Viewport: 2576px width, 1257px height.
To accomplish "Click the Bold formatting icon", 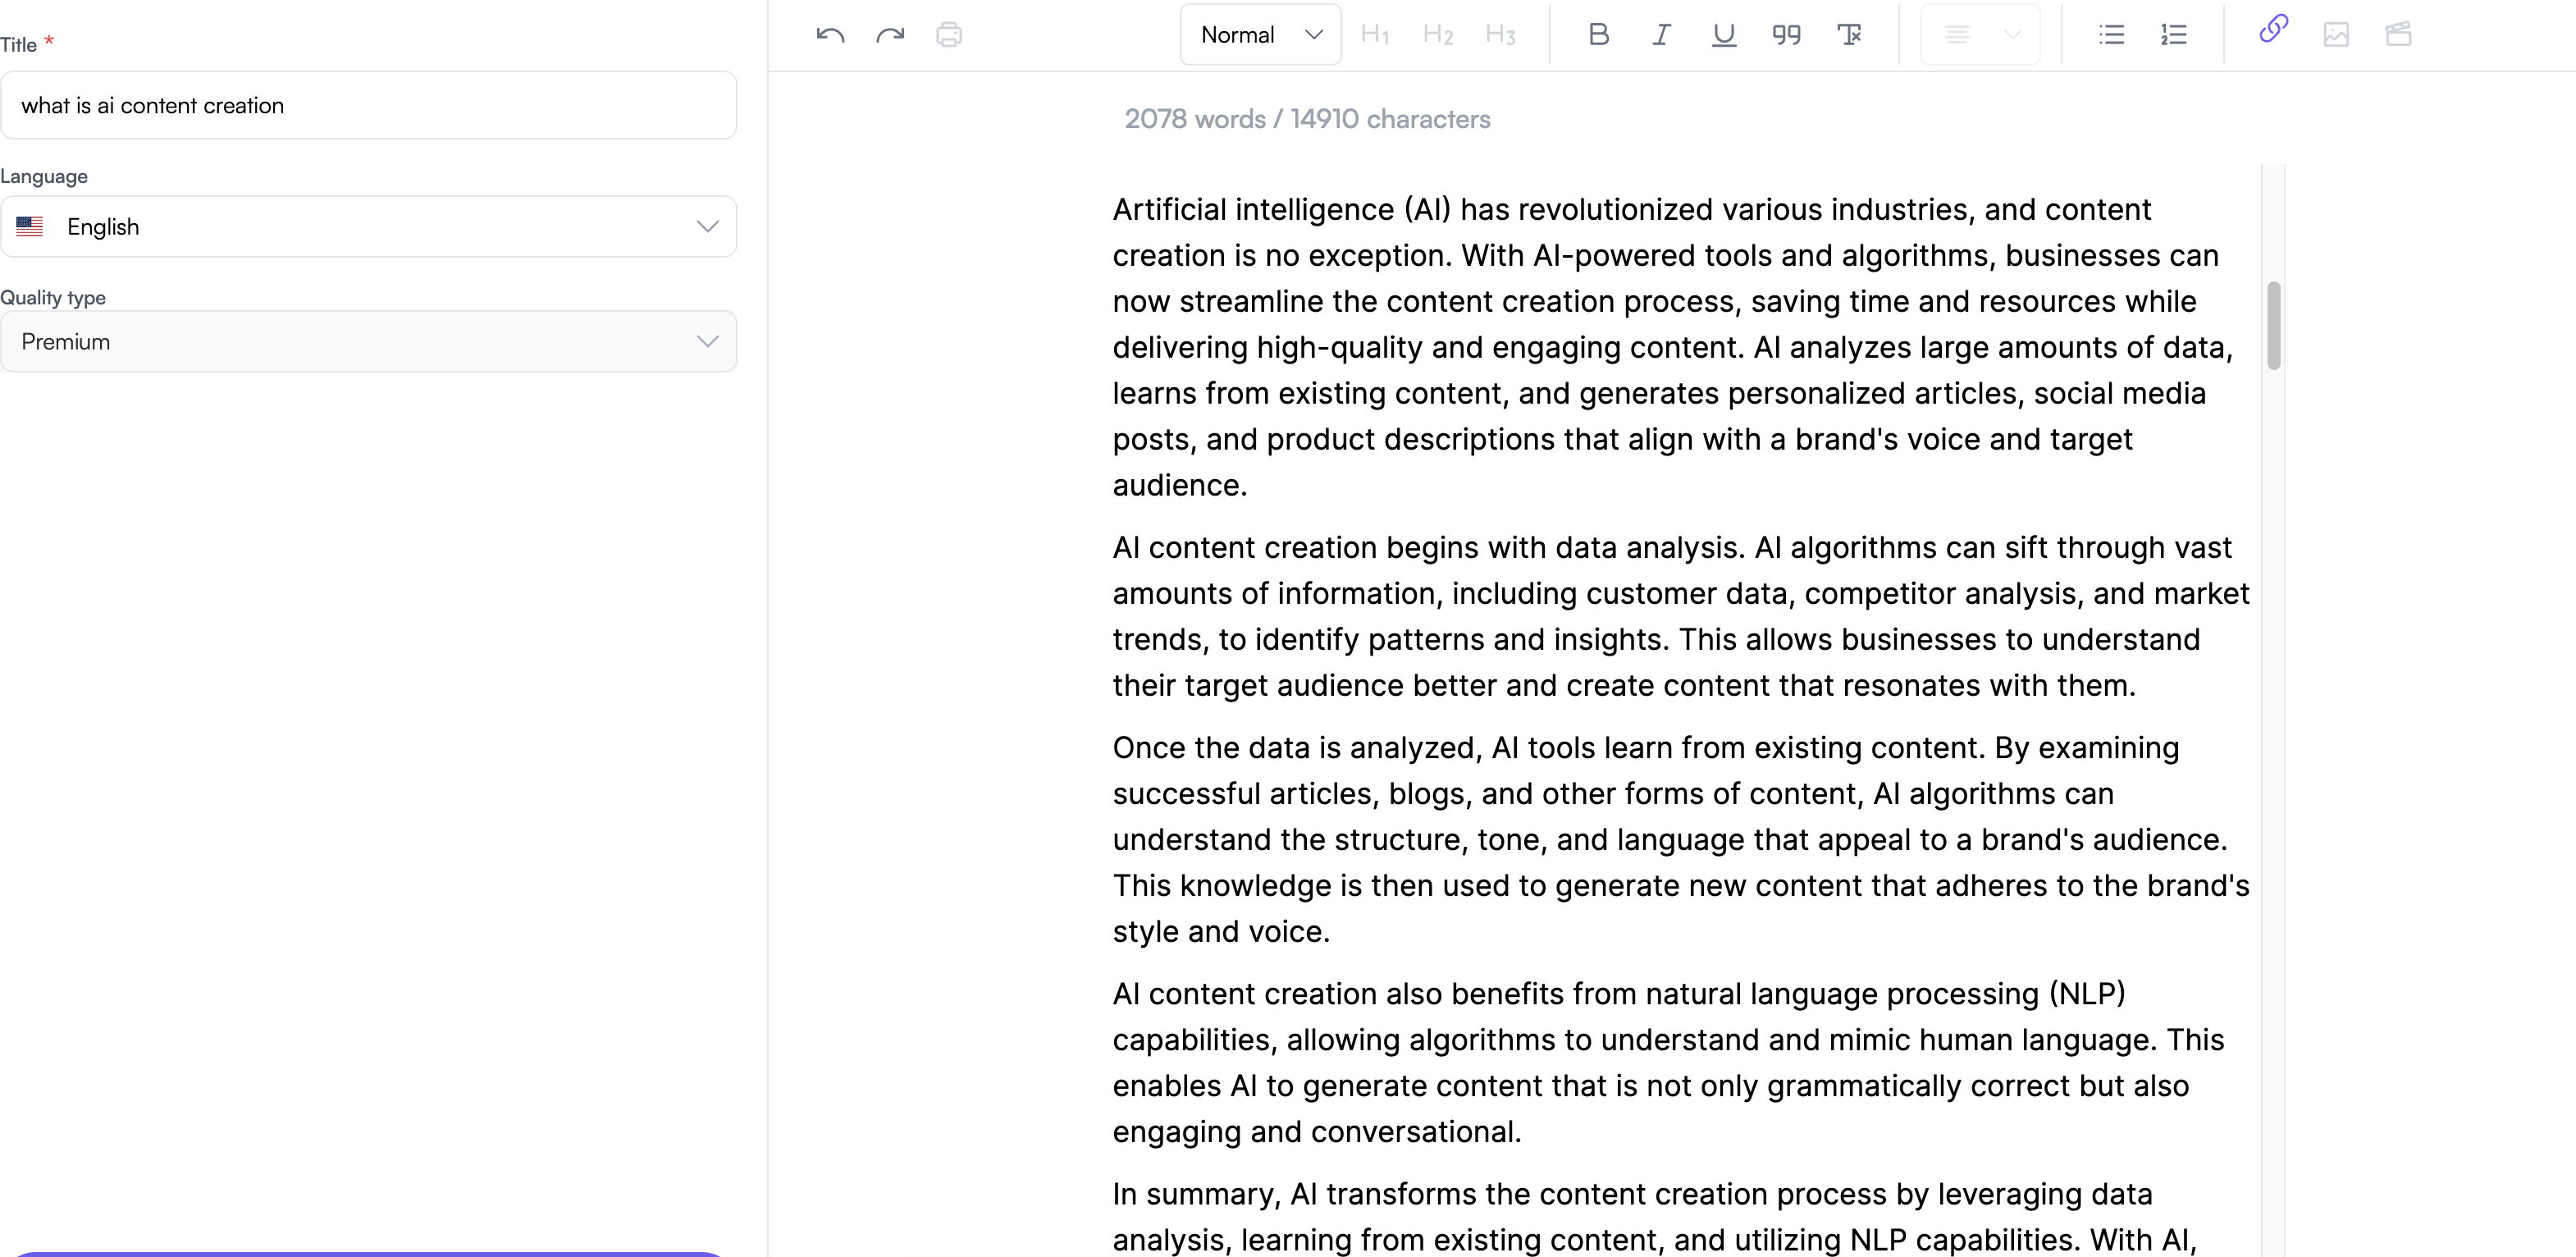I will click(1595, 34).
